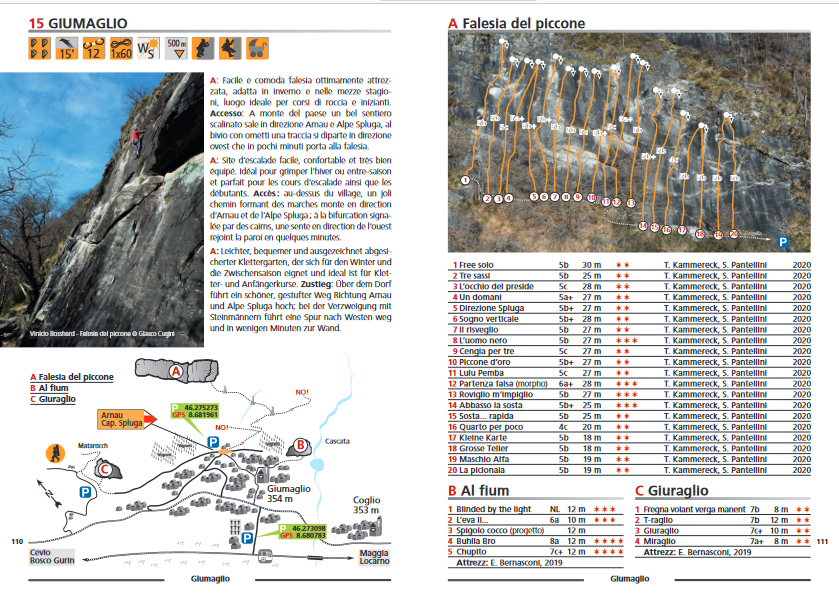Click the blue P marker in the cliff photo
The width and height of the screenshot is (839, 595).
tap(783, 242)
